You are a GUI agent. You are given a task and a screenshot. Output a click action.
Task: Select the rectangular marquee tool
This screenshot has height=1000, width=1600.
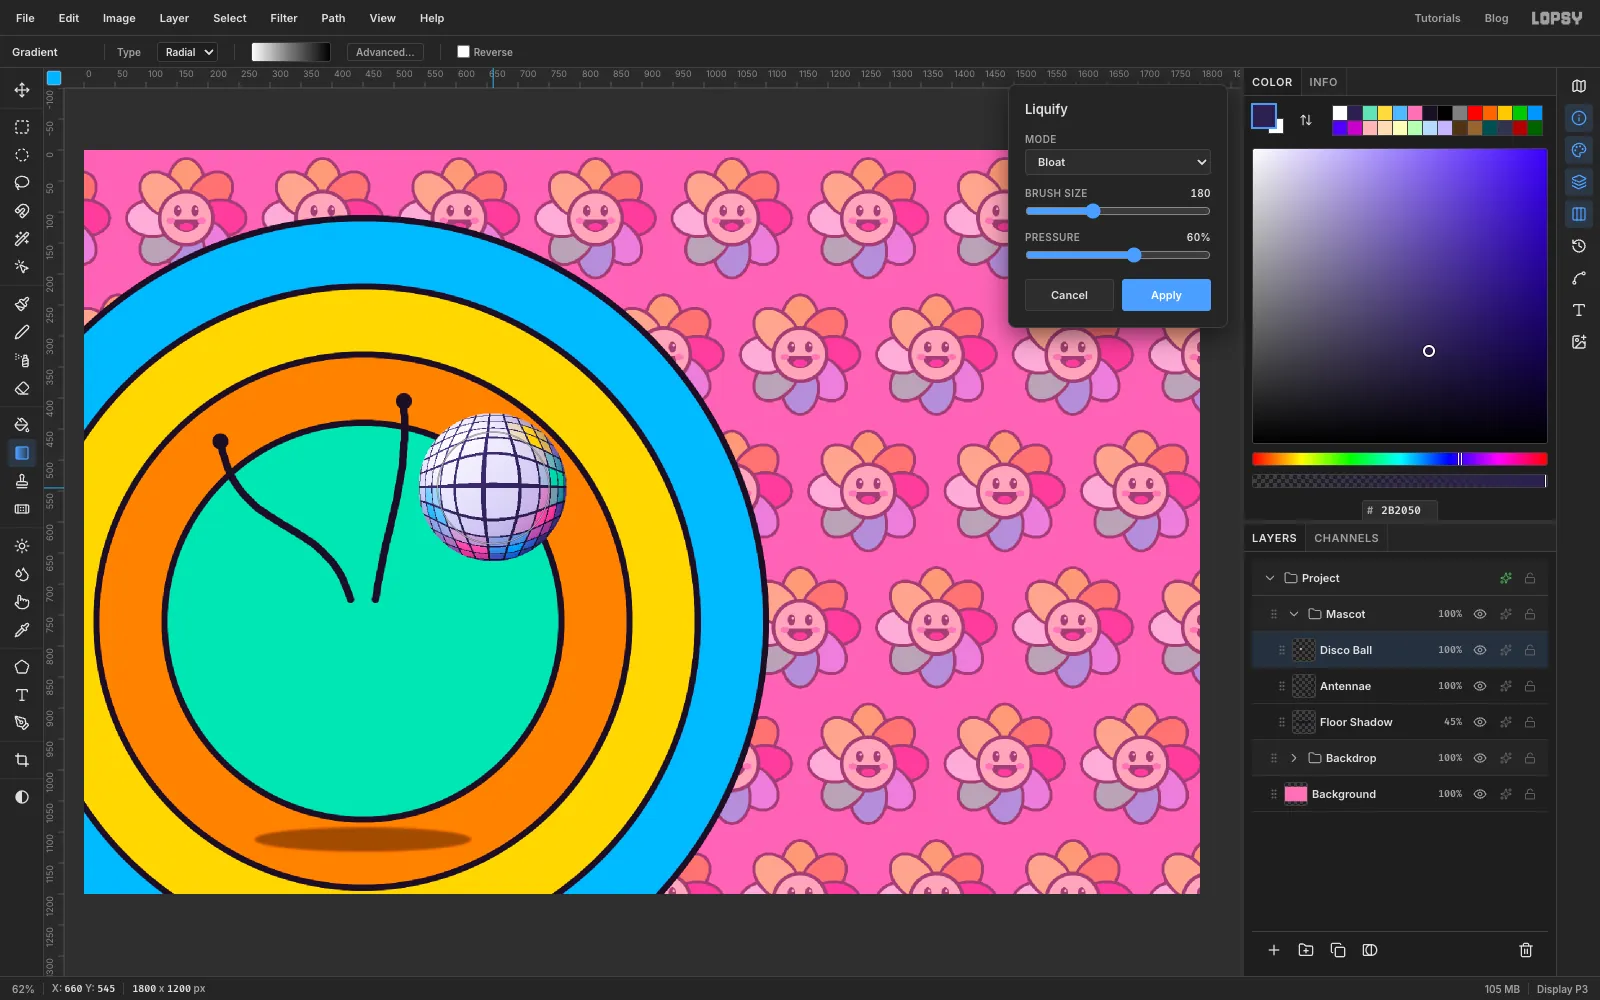click(22, 127)
